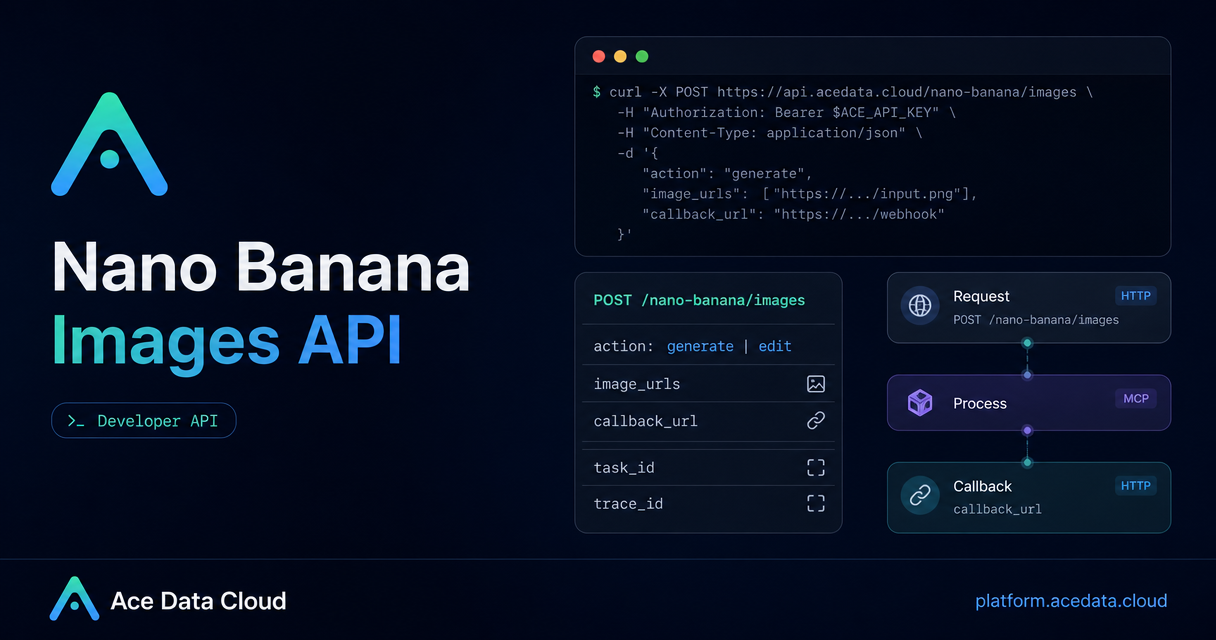Select the generate action value
Image resolution: width=1216 pixels, height=640 pixels.
(700, 346)
